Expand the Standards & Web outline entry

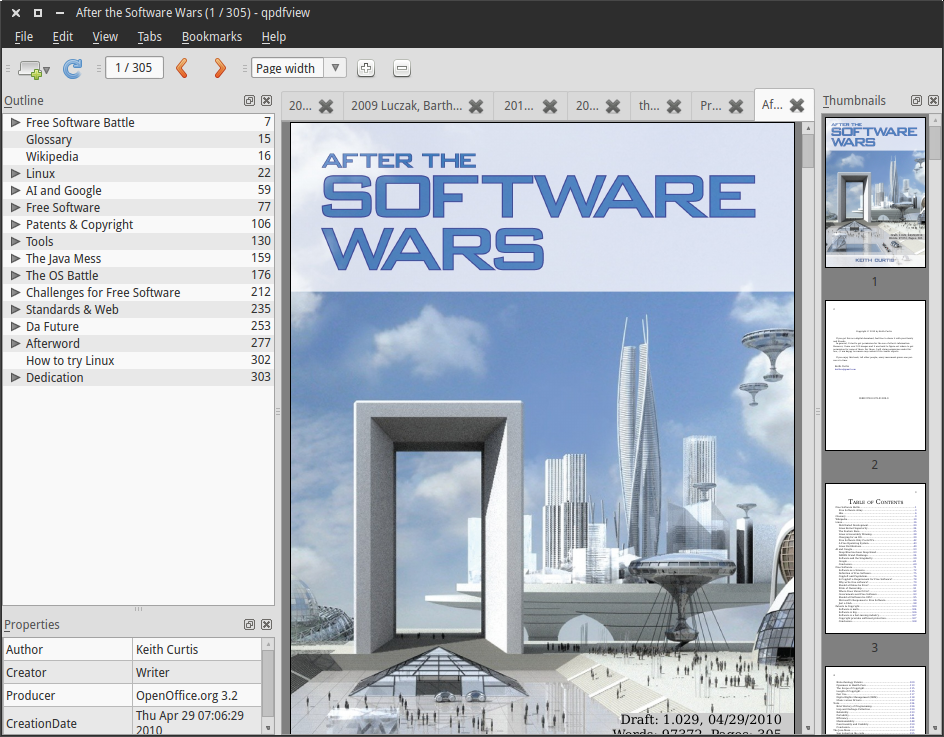16,309
